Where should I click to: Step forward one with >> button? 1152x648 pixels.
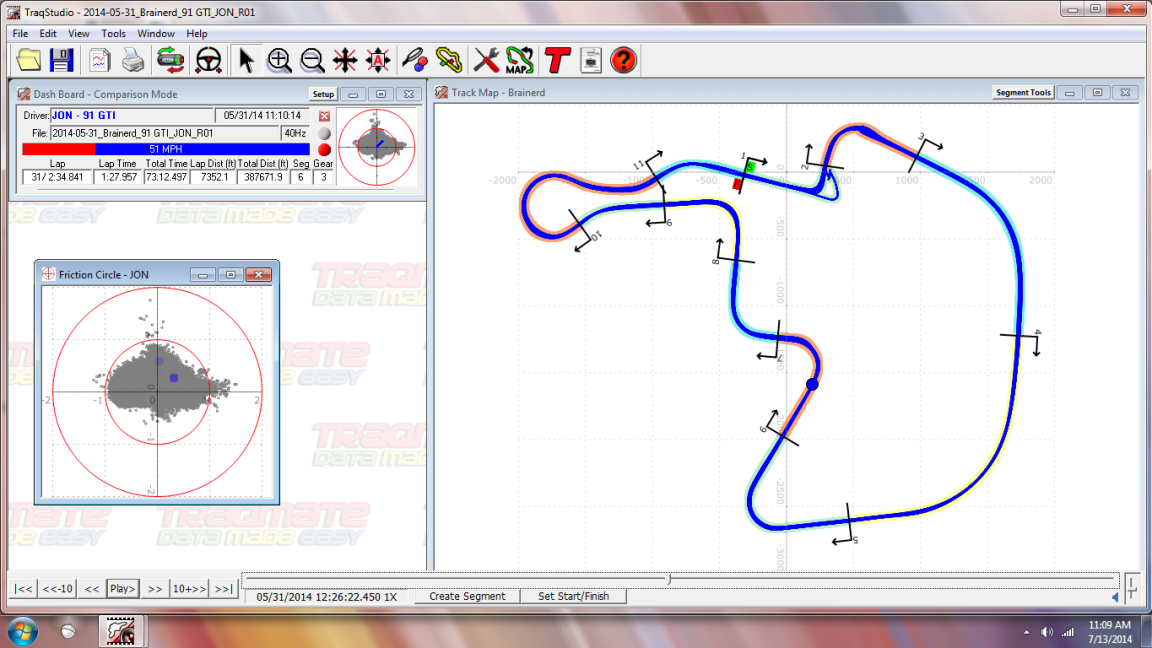coord(155,588)
